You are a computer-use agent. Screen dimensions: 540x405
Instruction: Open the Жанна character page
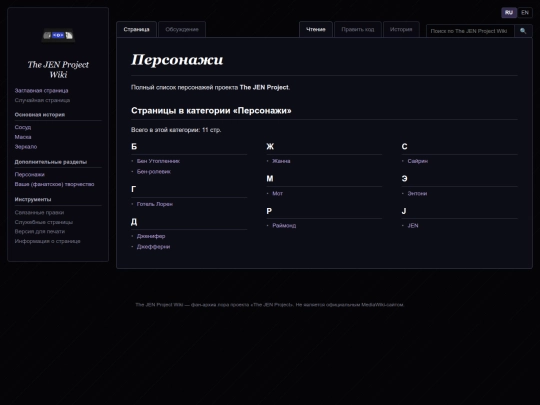pyautogui.click(x=281, y=161)
